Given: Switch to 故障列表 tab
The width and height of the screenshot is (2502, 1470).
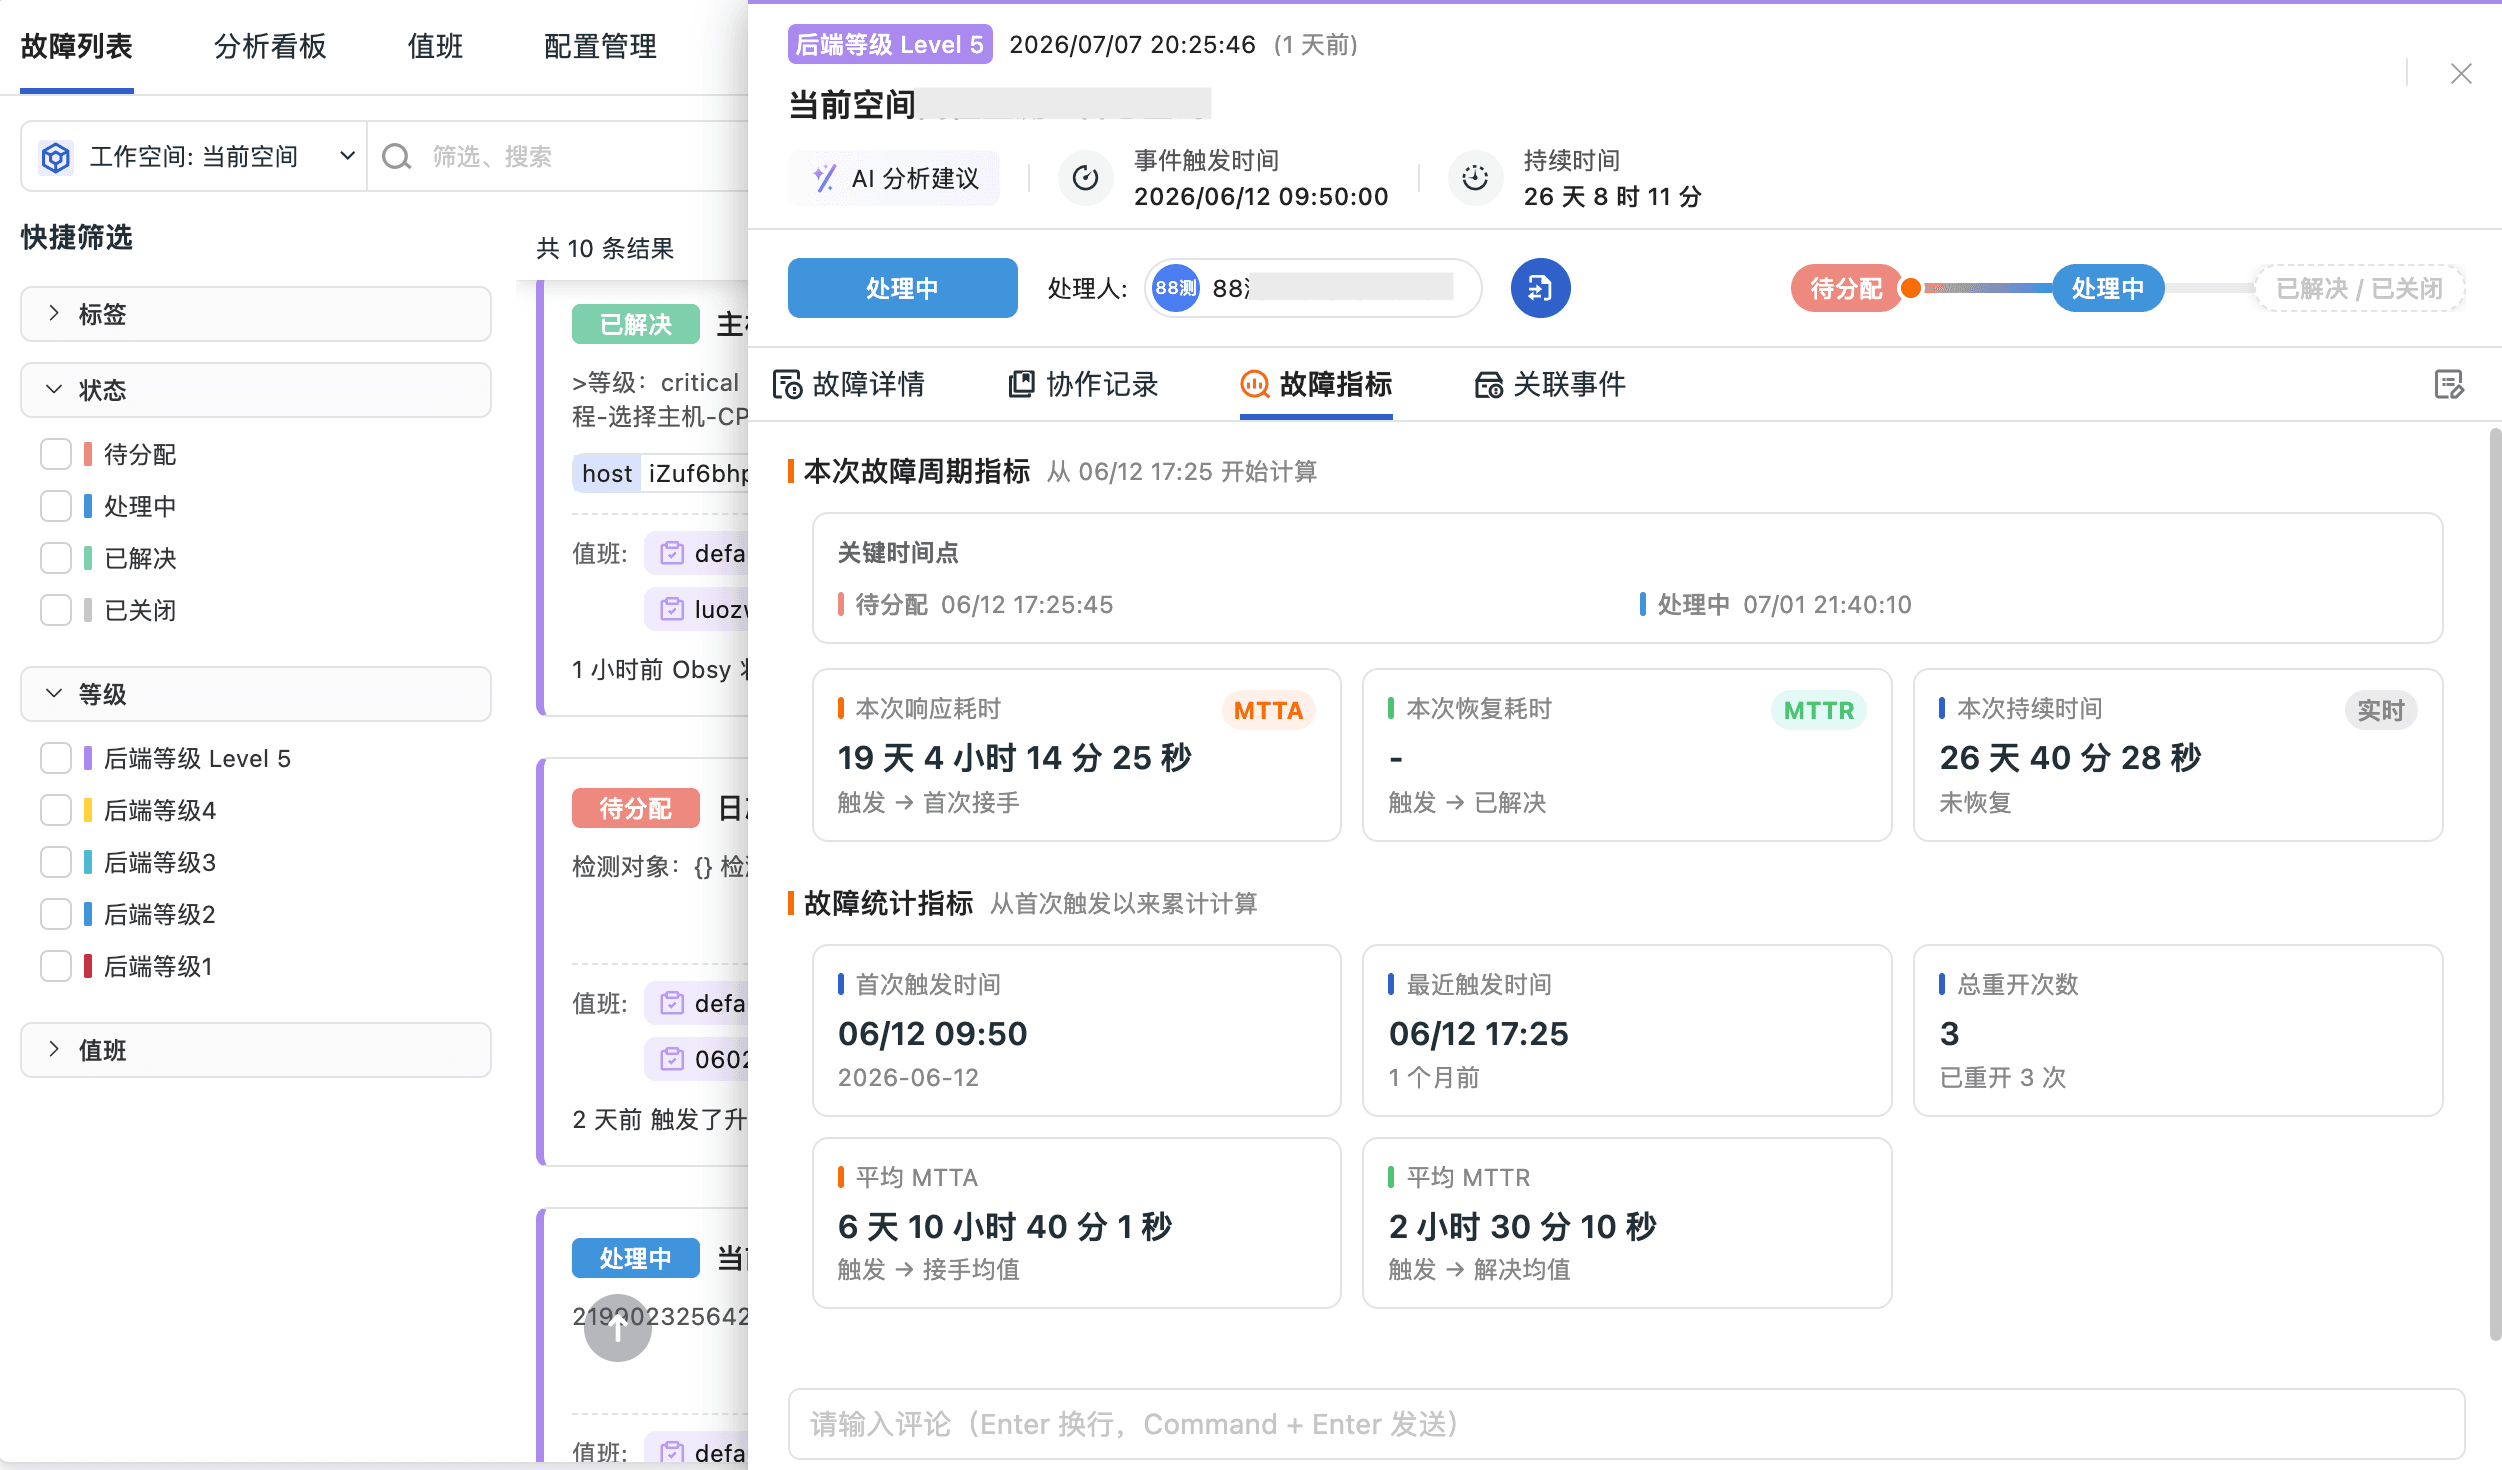Looking at the screenshot, I should click(x=77, y=46).
